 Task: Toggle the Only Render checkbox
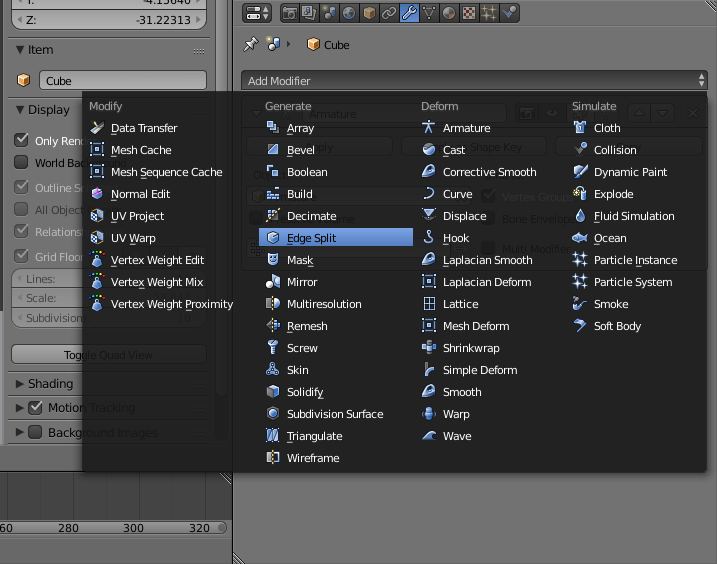click(21, 141)
